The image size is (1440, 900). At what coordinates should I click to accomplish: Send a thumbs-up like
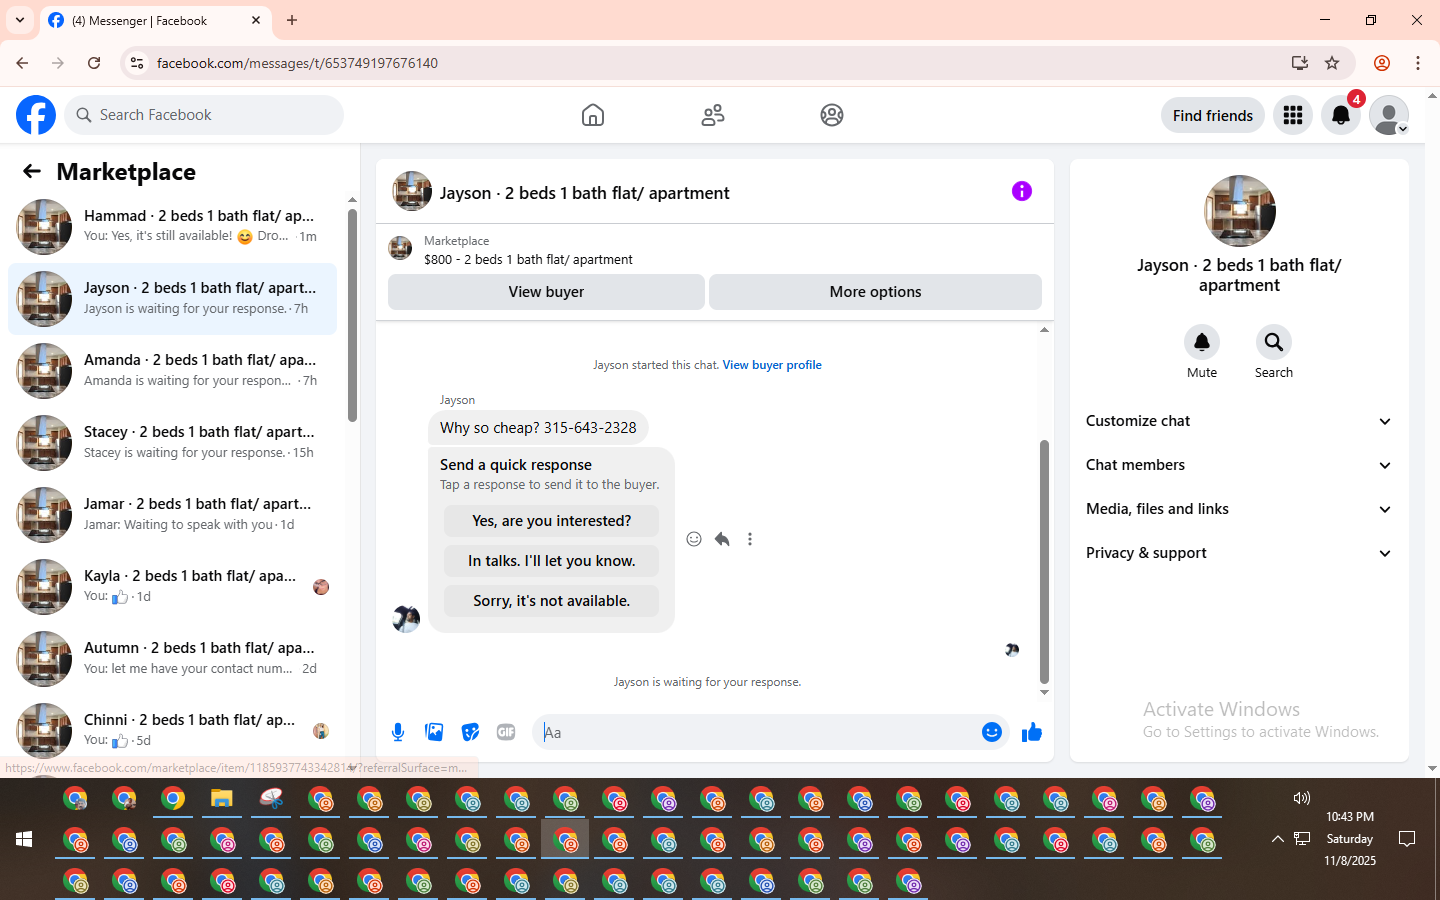click(1032, 732)
